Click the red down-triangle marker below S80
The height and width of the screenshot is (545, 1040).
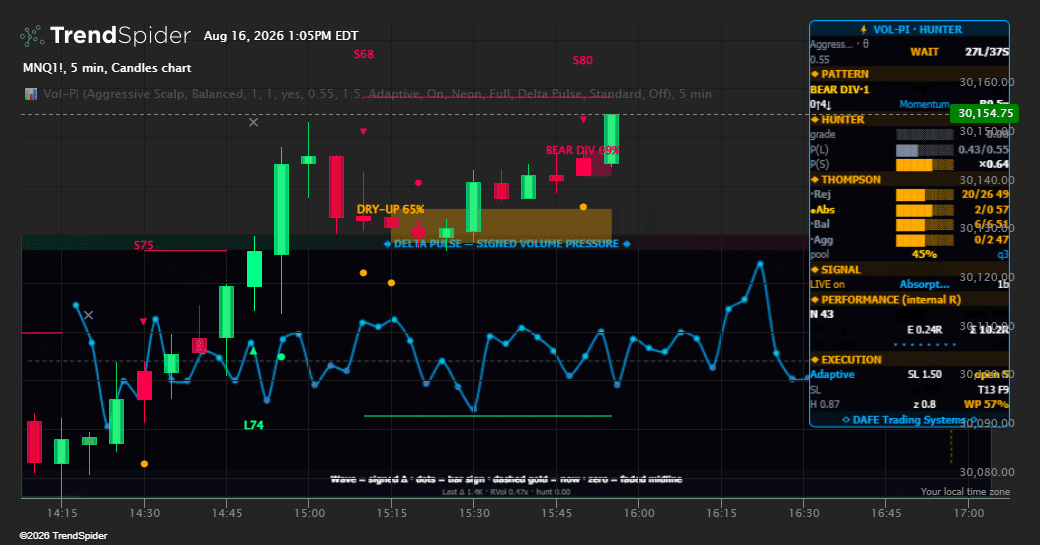coord(583,120)
